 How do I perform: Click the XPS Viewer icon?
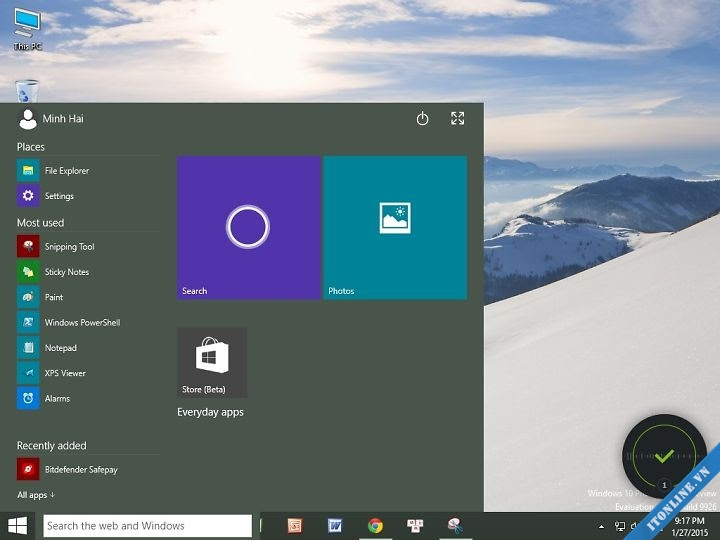[28, 373]
